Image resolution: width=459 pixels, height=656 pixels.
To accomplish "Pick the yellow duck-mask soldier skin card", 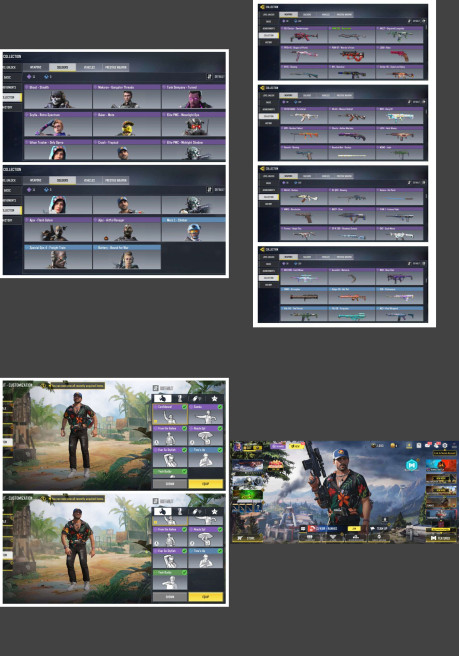I will [127, 124].
